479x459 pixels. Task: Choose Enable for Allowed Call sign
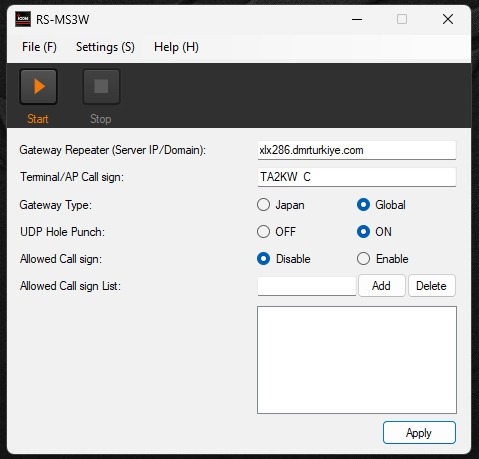tap(363, 259)
